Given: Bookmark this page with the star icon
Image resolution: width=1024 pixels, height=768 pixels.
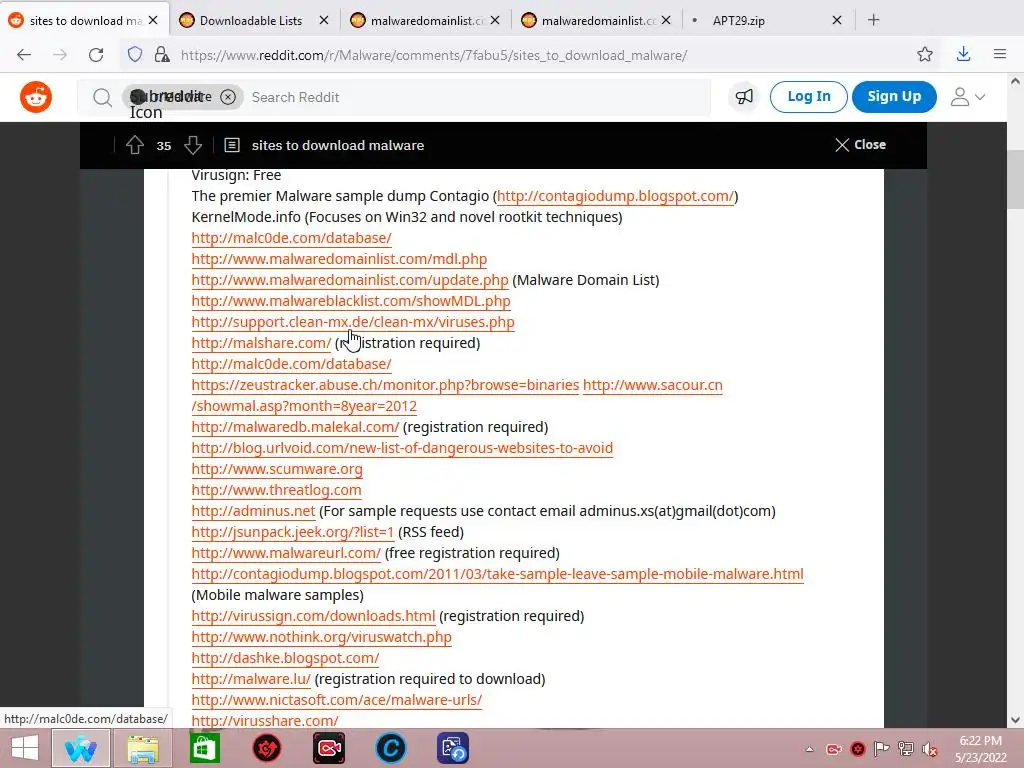Looking at the screenshot, I should tap(925, 55).
